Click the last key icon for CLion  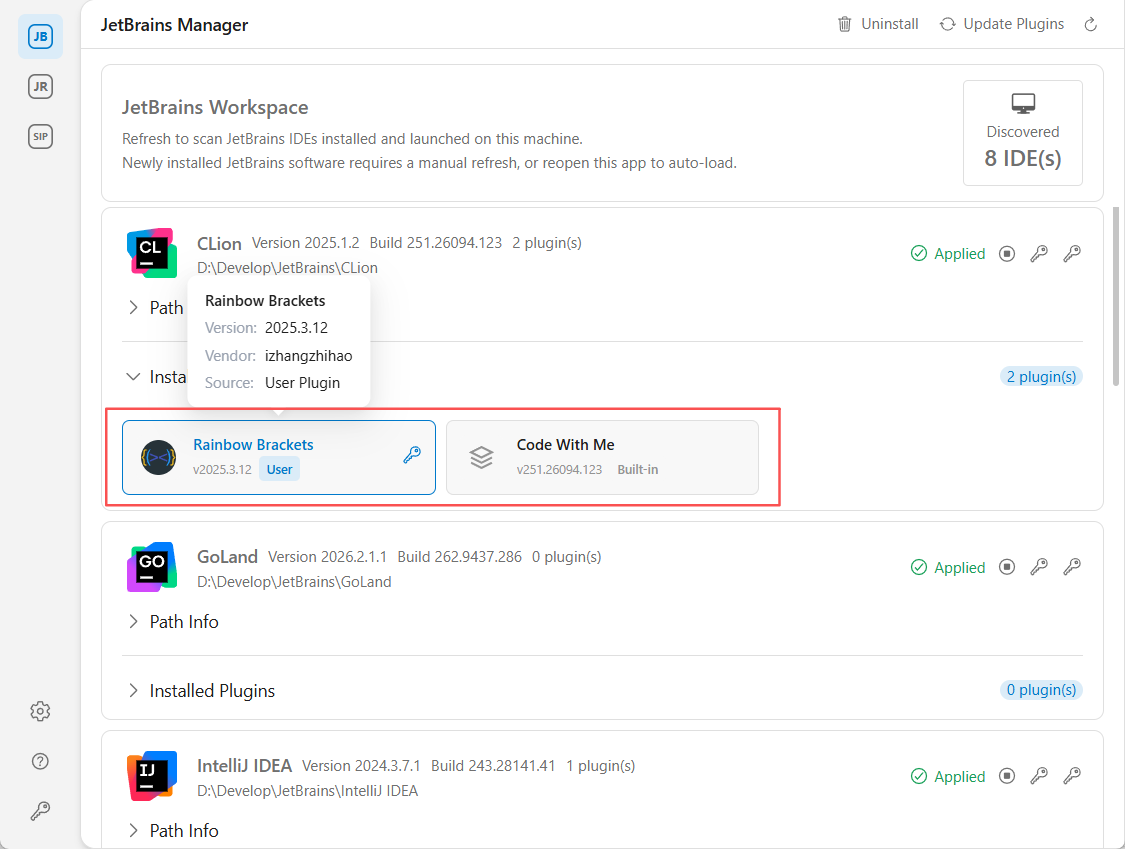[x=1072, y=254]
